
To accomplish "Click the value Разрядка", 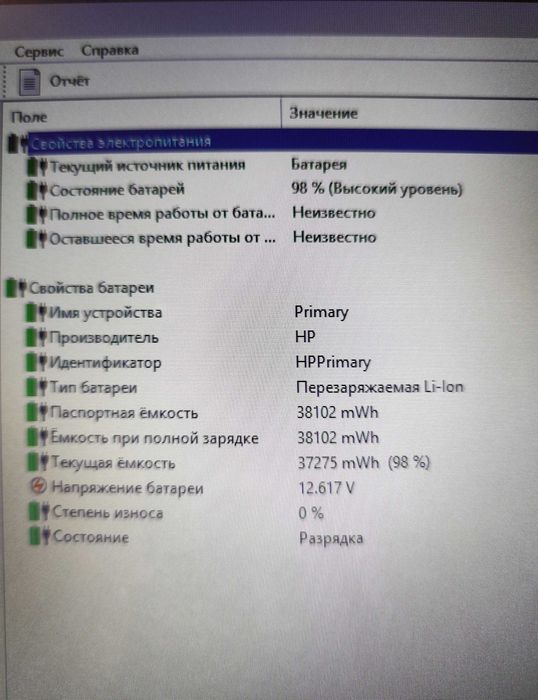I will tap(331, 538).
